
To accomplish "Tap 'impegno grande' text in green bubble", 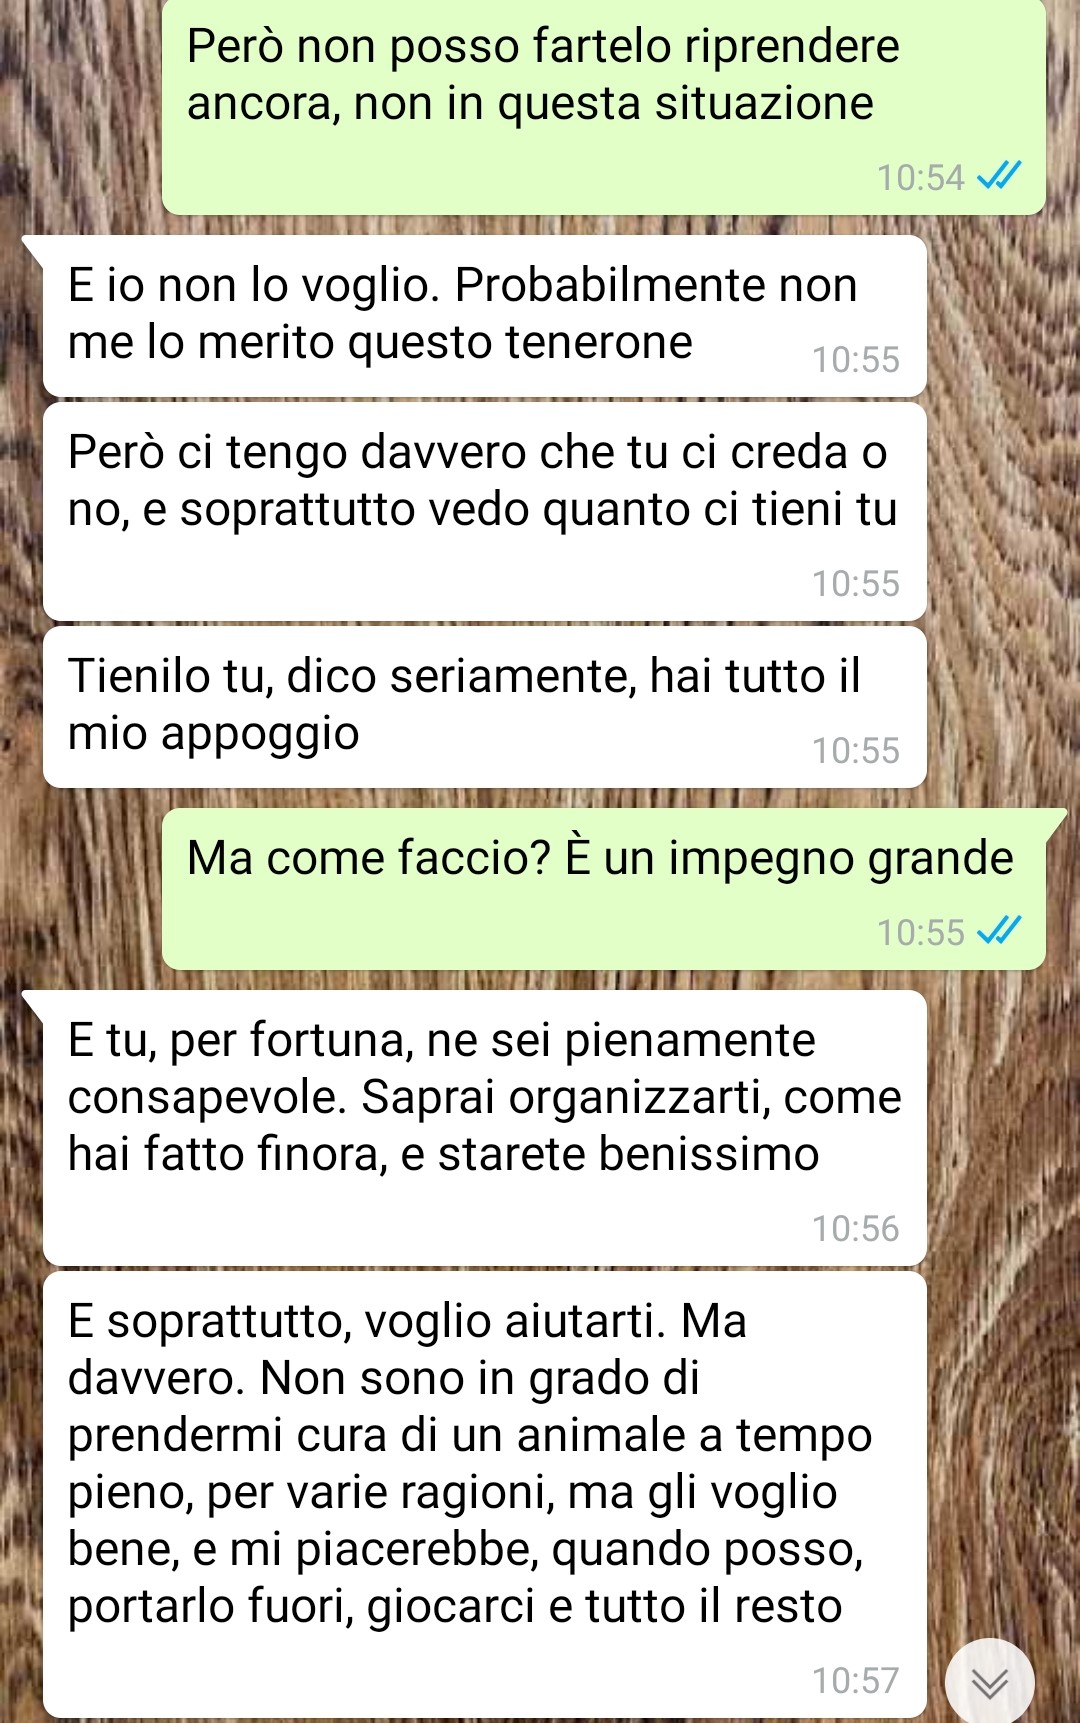I will (x=841, y=860).
